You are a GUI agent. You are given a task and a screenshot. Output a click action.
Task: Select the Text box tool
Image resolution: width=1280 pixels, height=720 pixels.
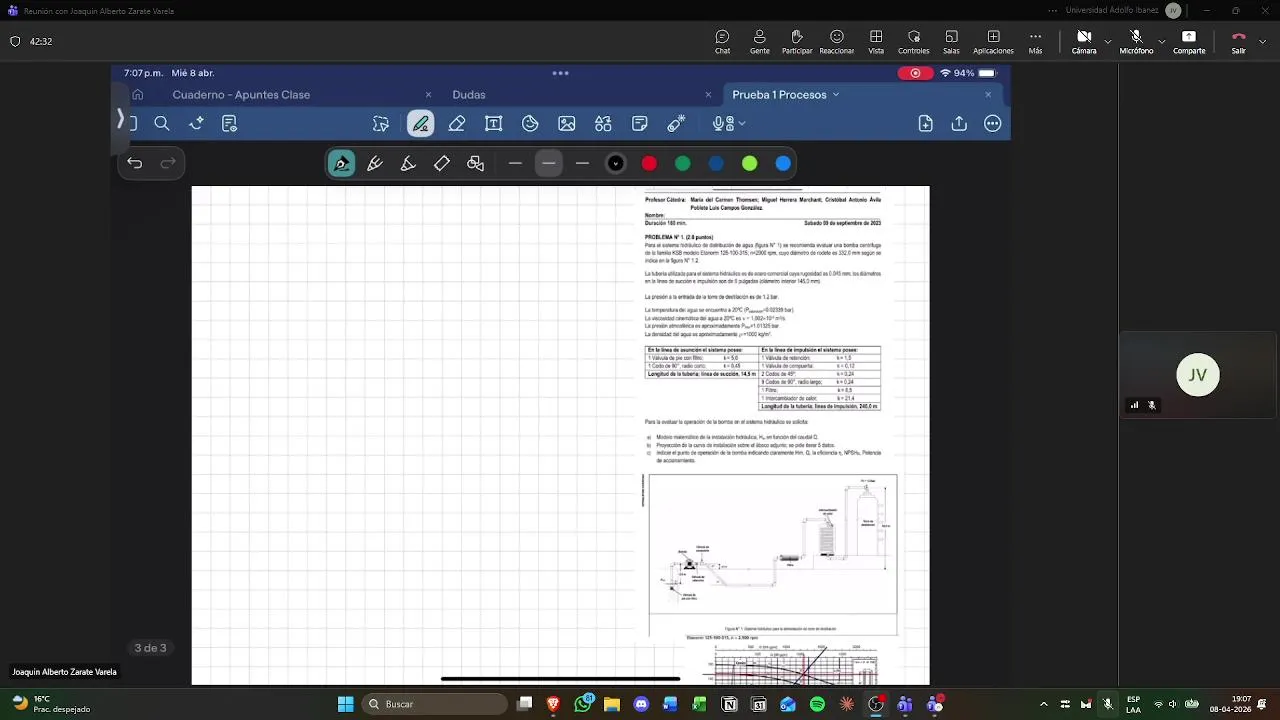pyautogui.click(x=494, y=124)
